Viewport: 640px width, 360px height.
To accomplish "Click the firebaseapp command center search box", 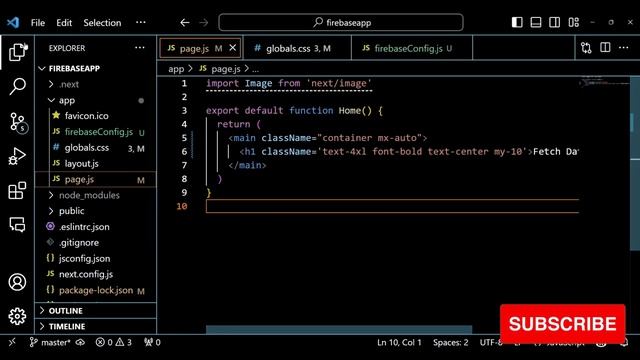I will click(341, 22).
